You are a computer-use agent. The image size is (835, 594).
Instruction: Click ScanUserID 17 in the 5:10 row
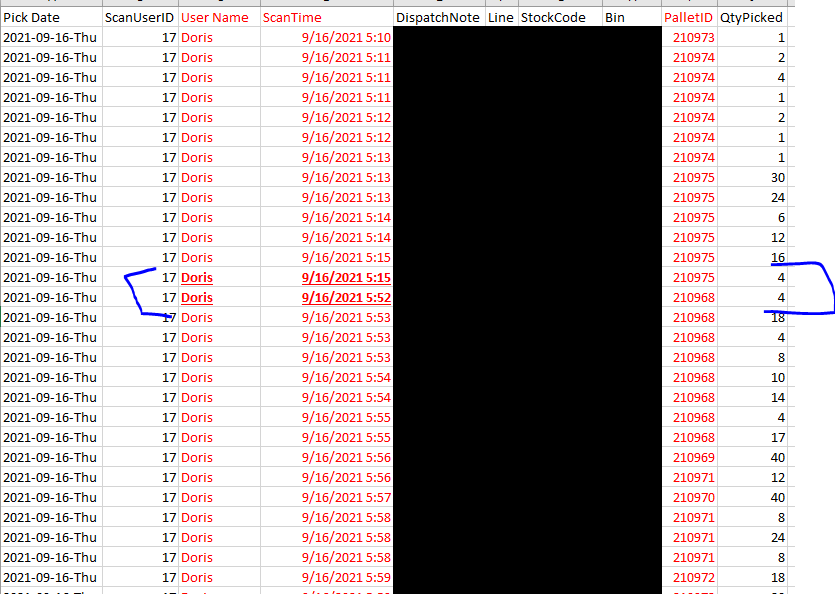coord(140,38)
